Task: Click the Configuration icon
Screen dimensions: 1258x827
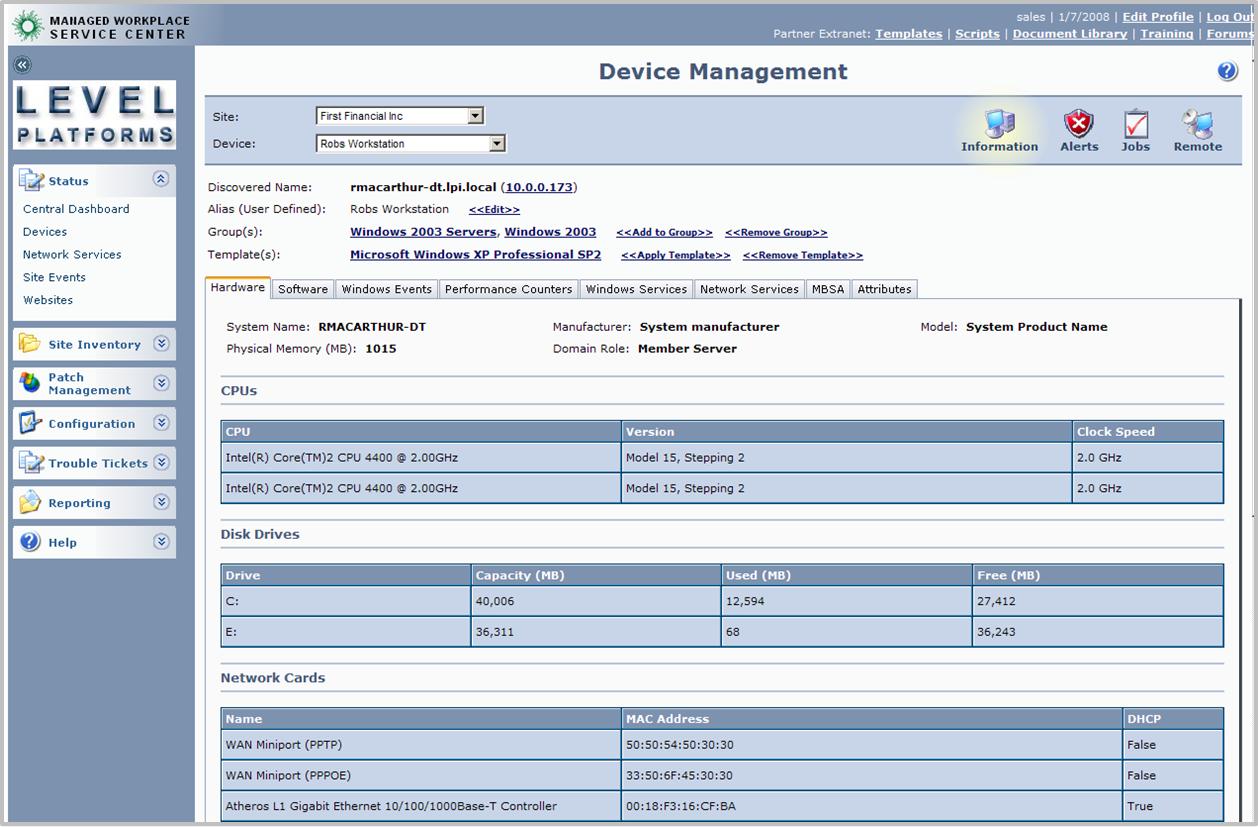Action: [x=31, y=422]
